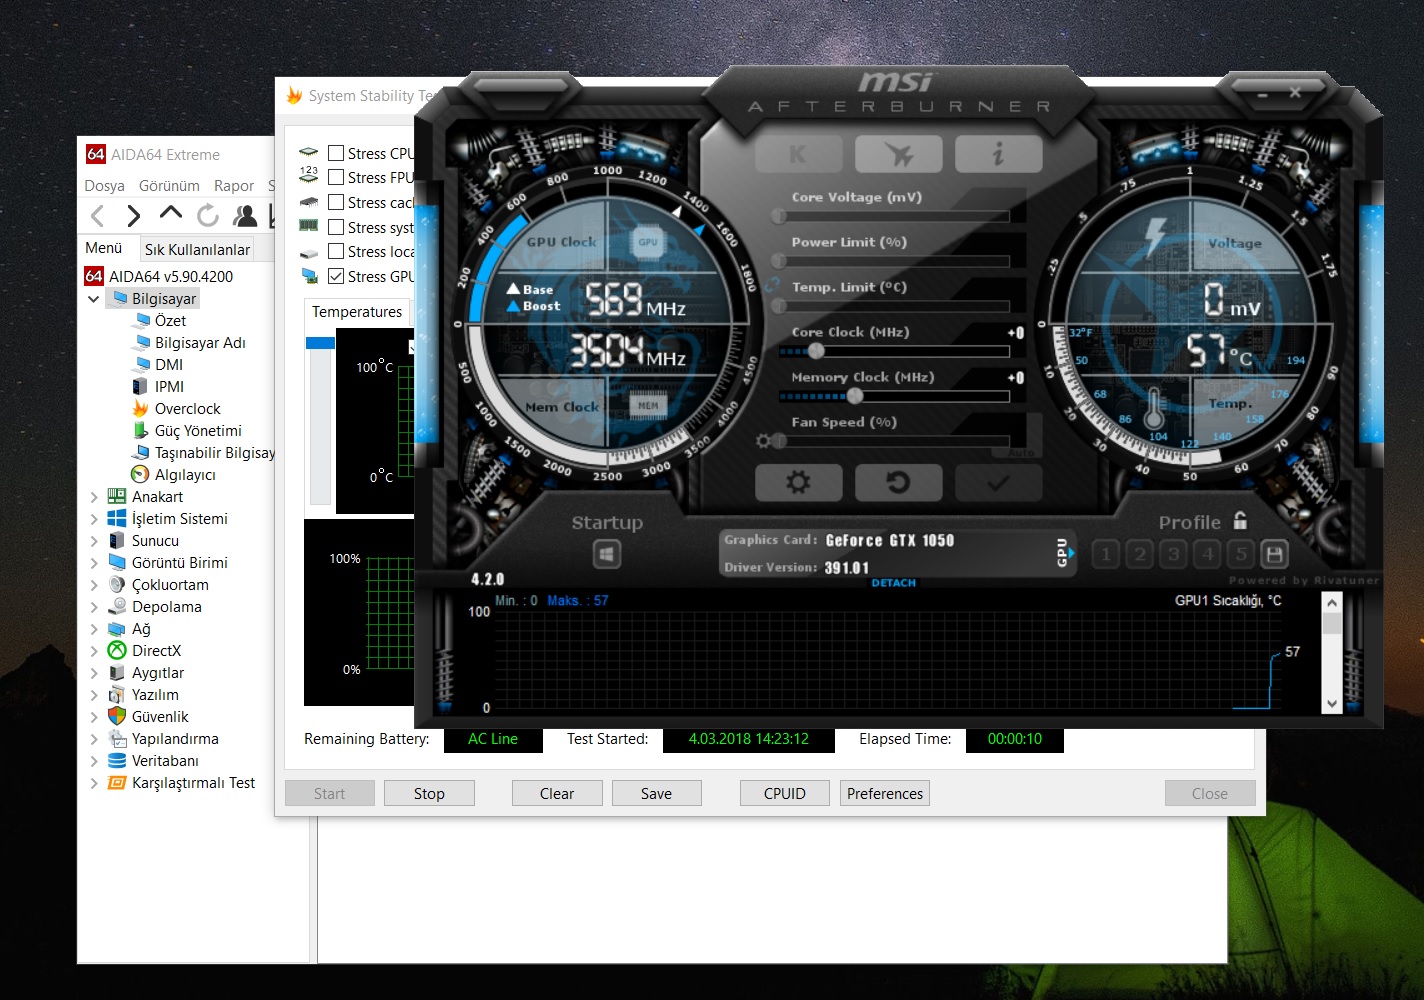Select profile slot 2
The image size is (1424, 1000).
point(1139,554)
